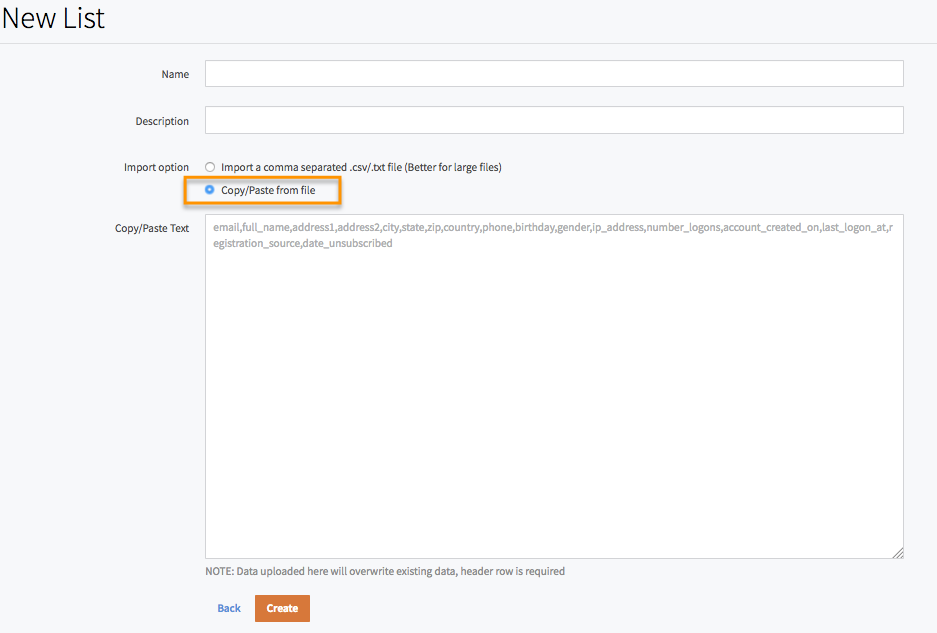Click inside the Copy/Paste Text area

(x=554, y=387)
